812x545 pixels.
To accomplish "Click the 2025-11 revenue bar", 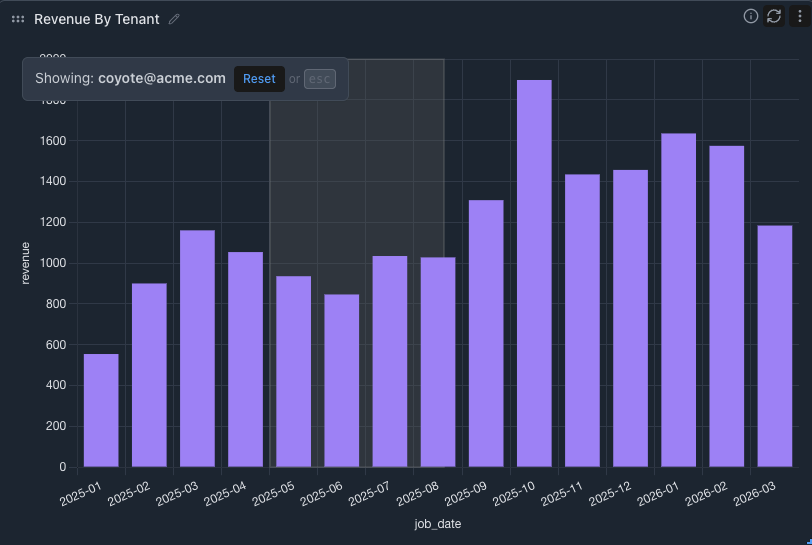I will tap(582, 320).
